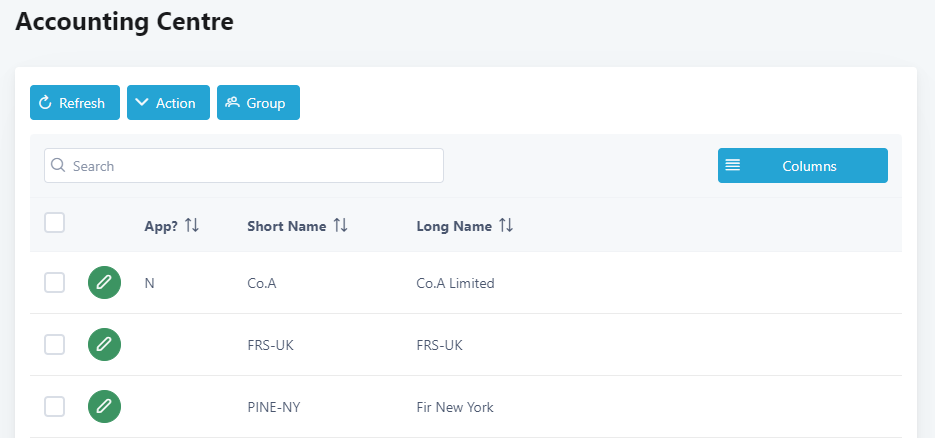
Task: Click the edit pencil icon for Co.A
Action: (x=104, y=283)
